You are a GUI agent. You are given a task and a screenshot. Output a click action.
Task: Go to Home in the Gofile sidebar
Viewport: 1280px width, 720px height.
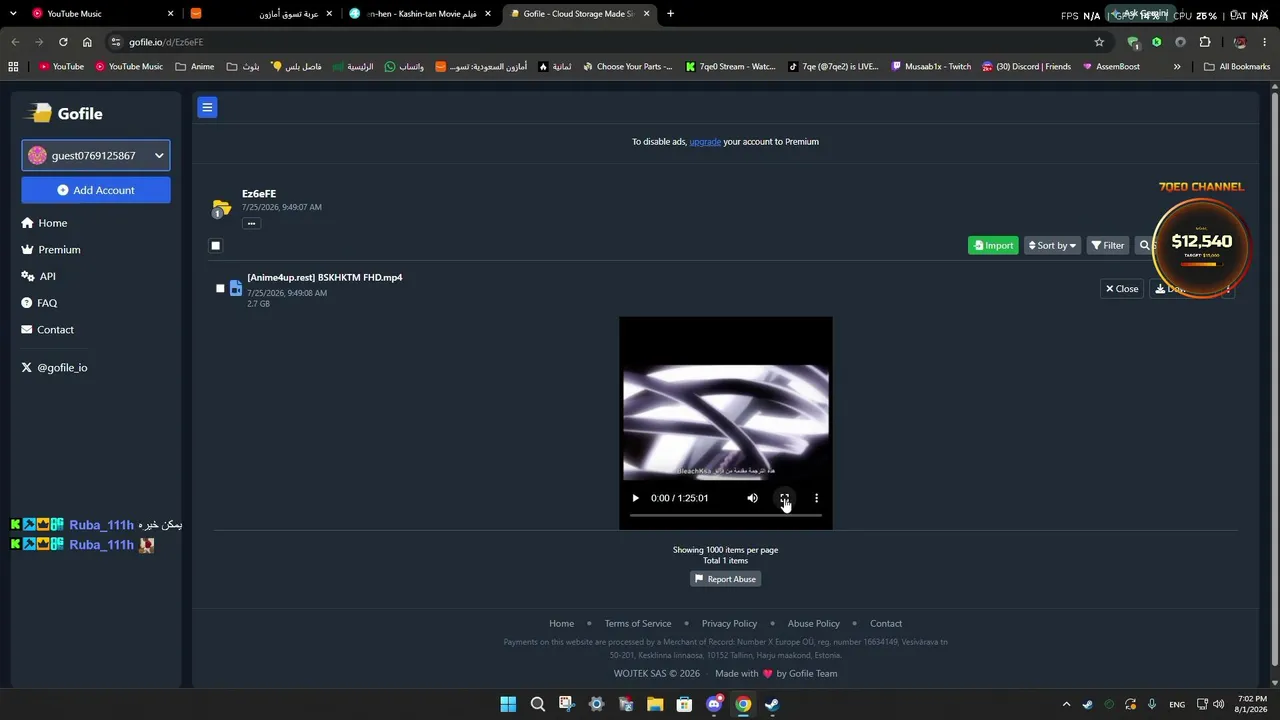45,223
